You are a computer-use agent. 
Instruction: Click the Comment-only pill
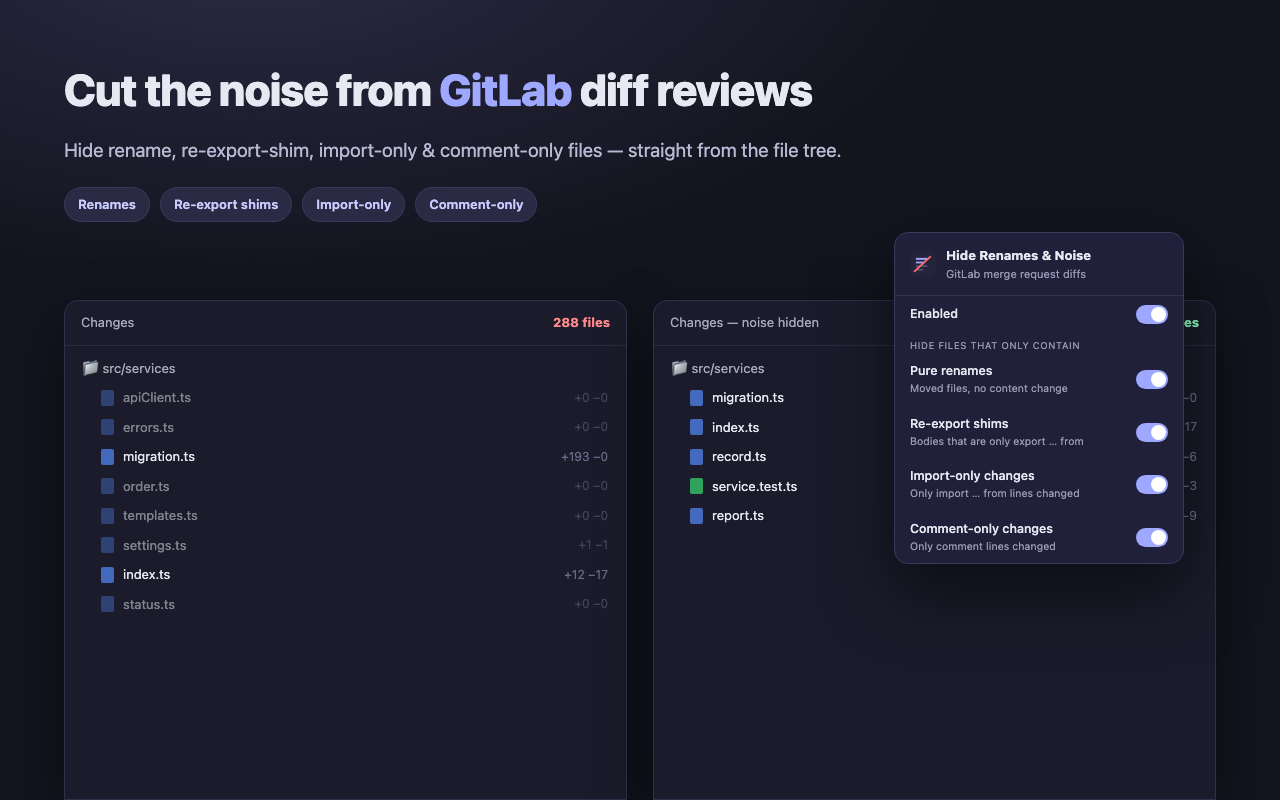tap(476, 204)
